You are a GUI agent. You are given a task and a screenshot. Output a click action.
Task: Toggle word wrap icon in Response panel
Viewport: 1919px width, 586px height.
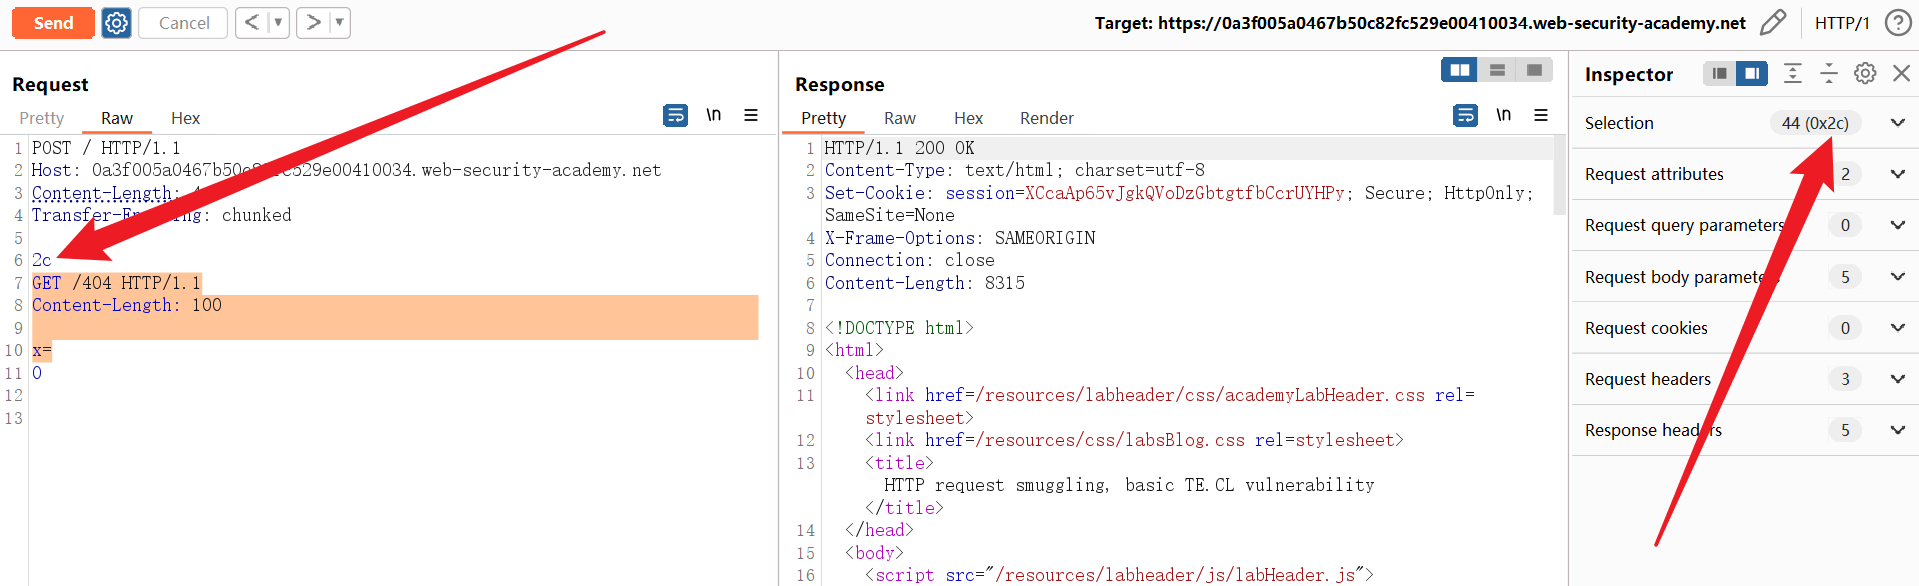click(1465, 116)
